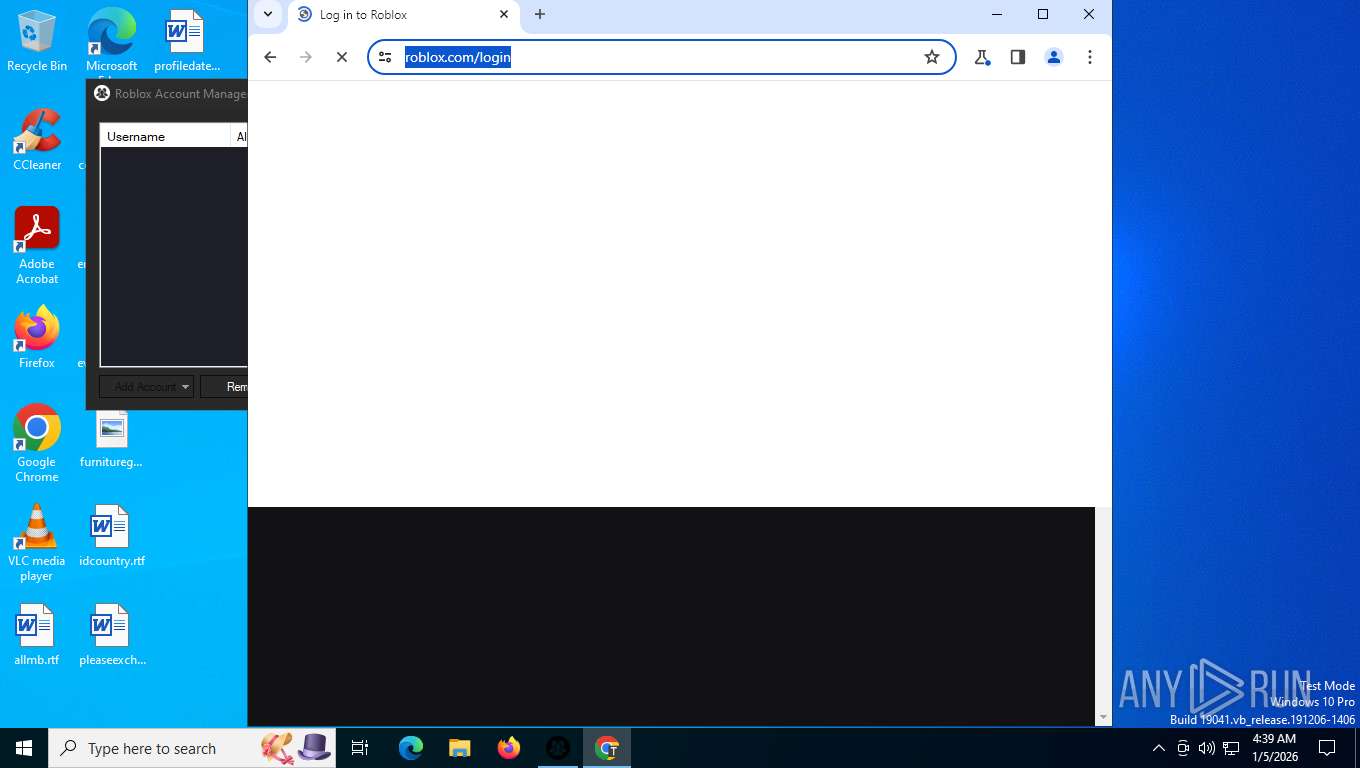Viewport: 1360px width, 768px height.
Task: Open the allmb.rtf desktop file
Action: (x=37, y=635)
